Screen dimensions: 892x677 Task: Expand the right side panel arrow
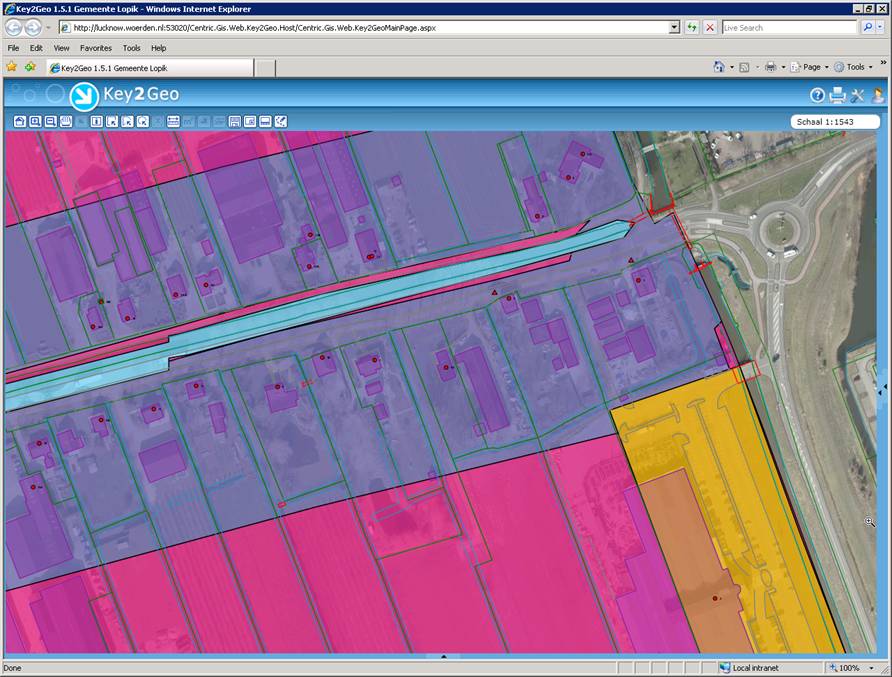[882, 387]
